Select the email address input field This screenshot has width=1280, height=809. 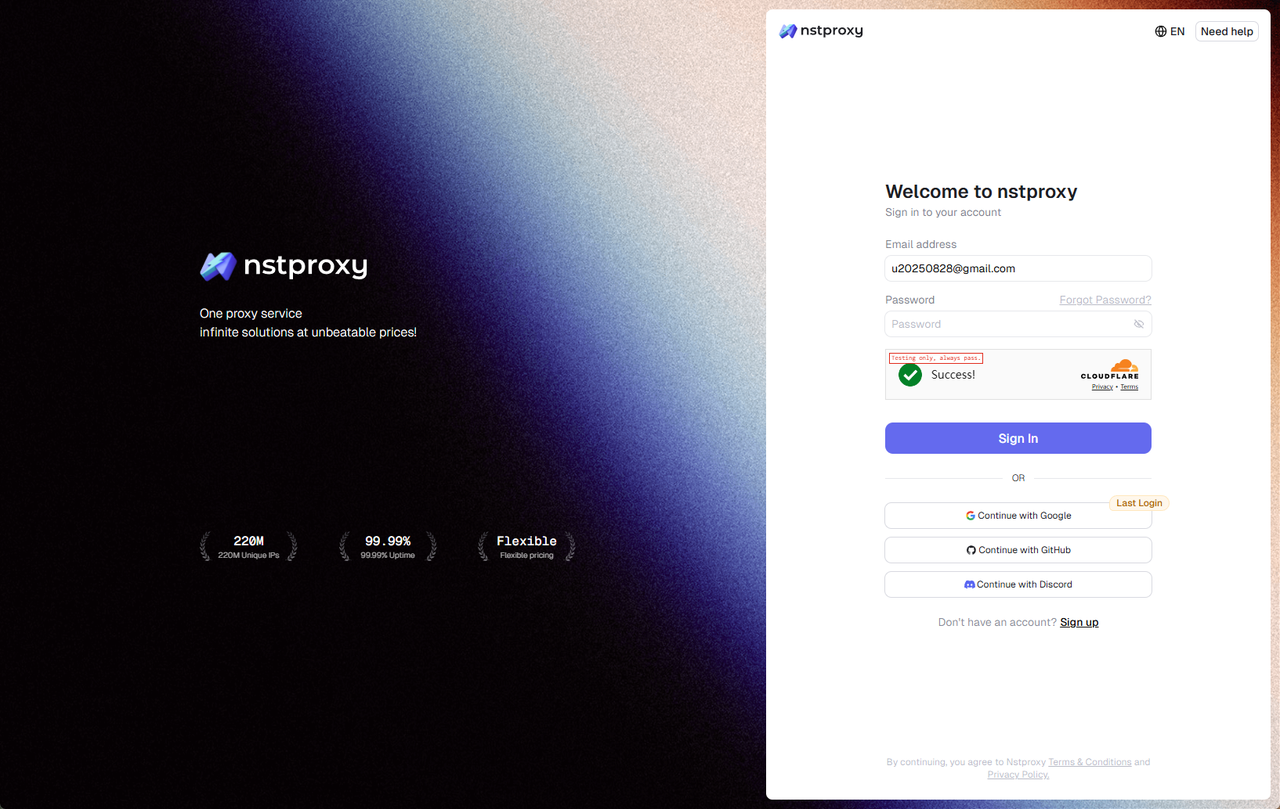tap(1017, 268)
